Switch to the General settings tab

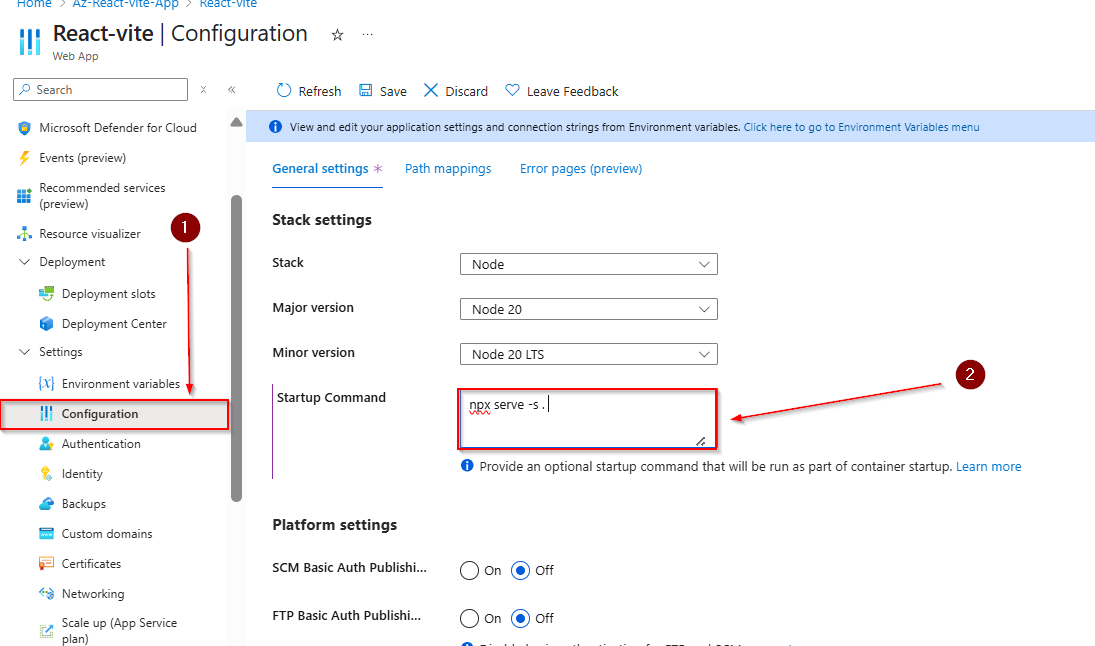pyautogui.click(x=321, y=168)
